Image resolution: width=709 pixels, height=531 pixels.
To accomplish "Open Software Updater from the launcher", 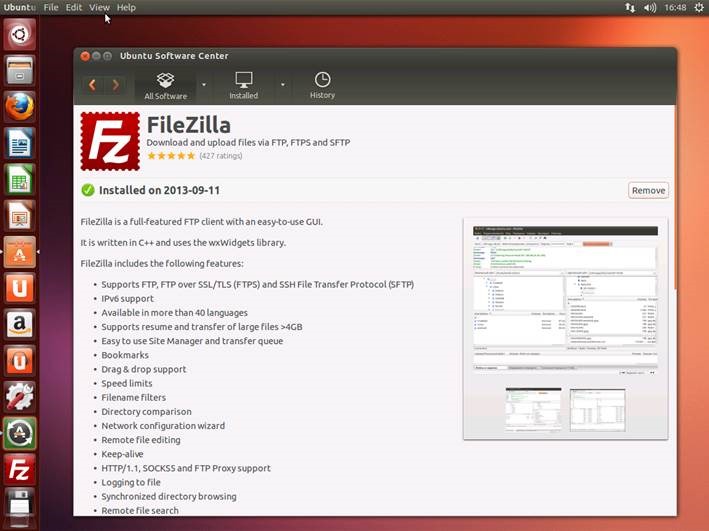I will coord(19,433).
